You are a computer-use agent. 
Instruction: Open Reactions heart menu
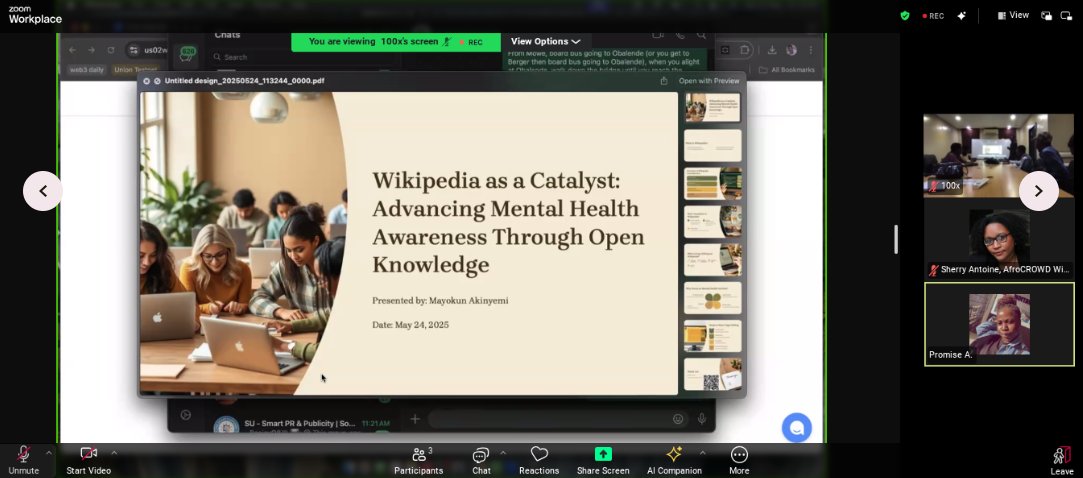point(539,460)
